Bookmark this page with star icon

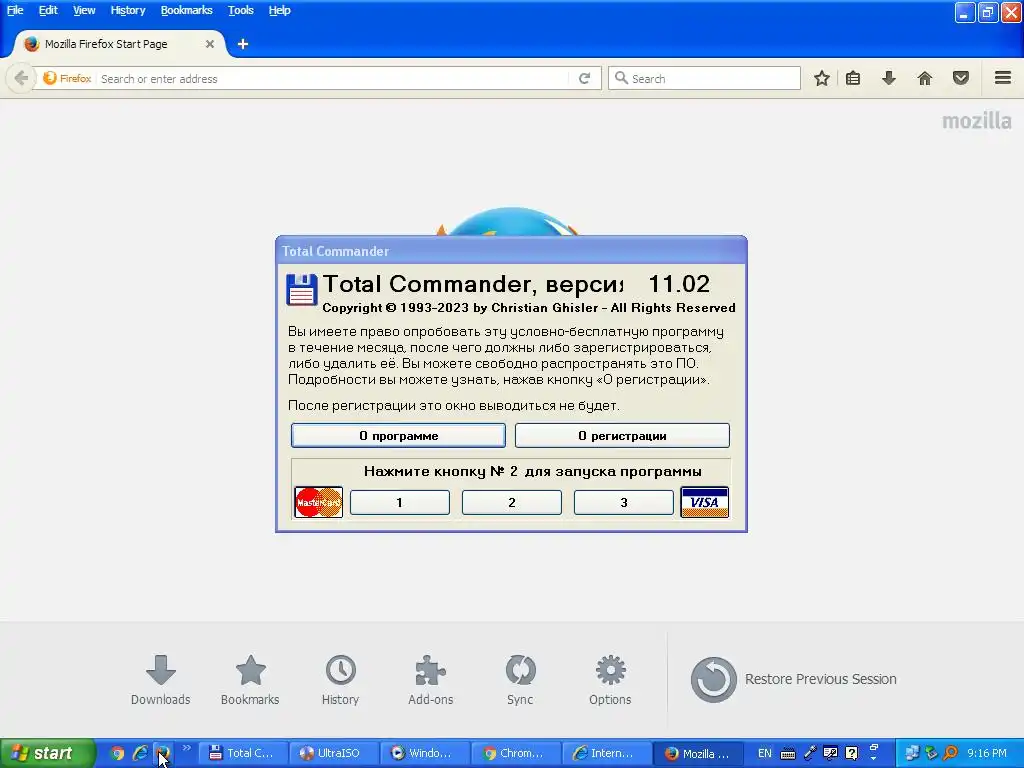(x=822, y=78)
